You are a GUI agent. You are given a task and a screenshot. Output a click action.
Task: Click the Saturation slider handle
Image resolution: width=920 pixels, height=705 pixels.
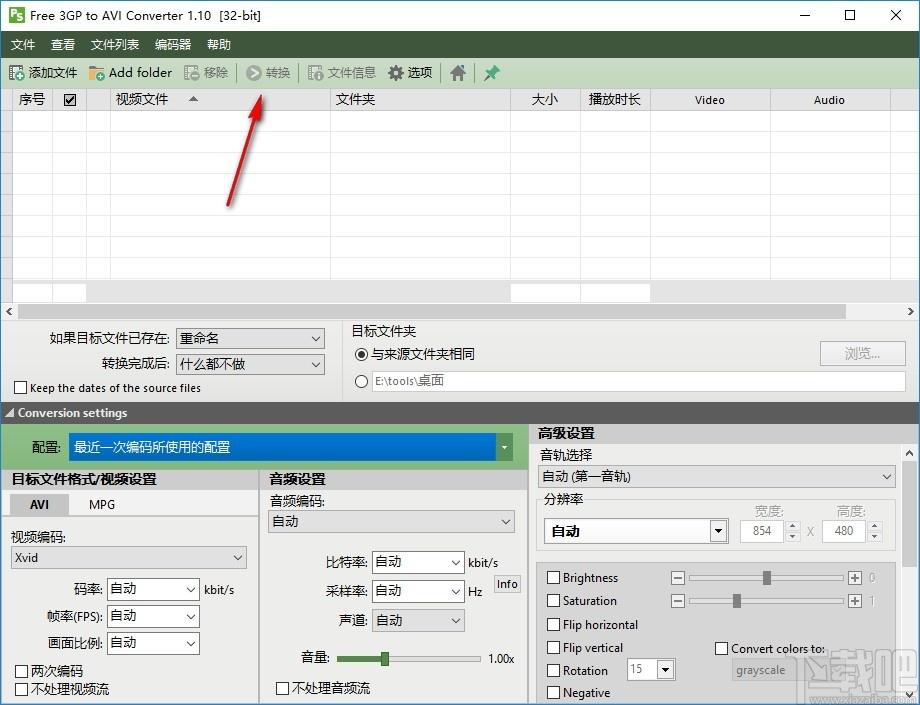(737, 601)
